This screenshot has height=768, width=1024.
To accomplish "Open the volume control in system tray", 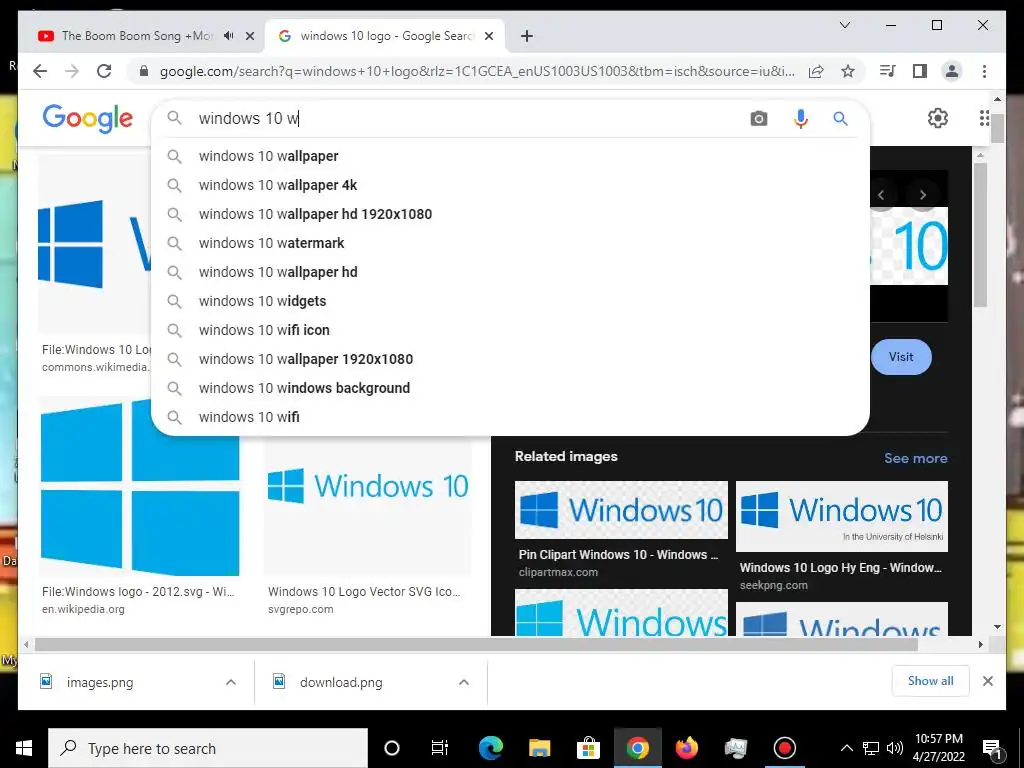I will point(895,748).
